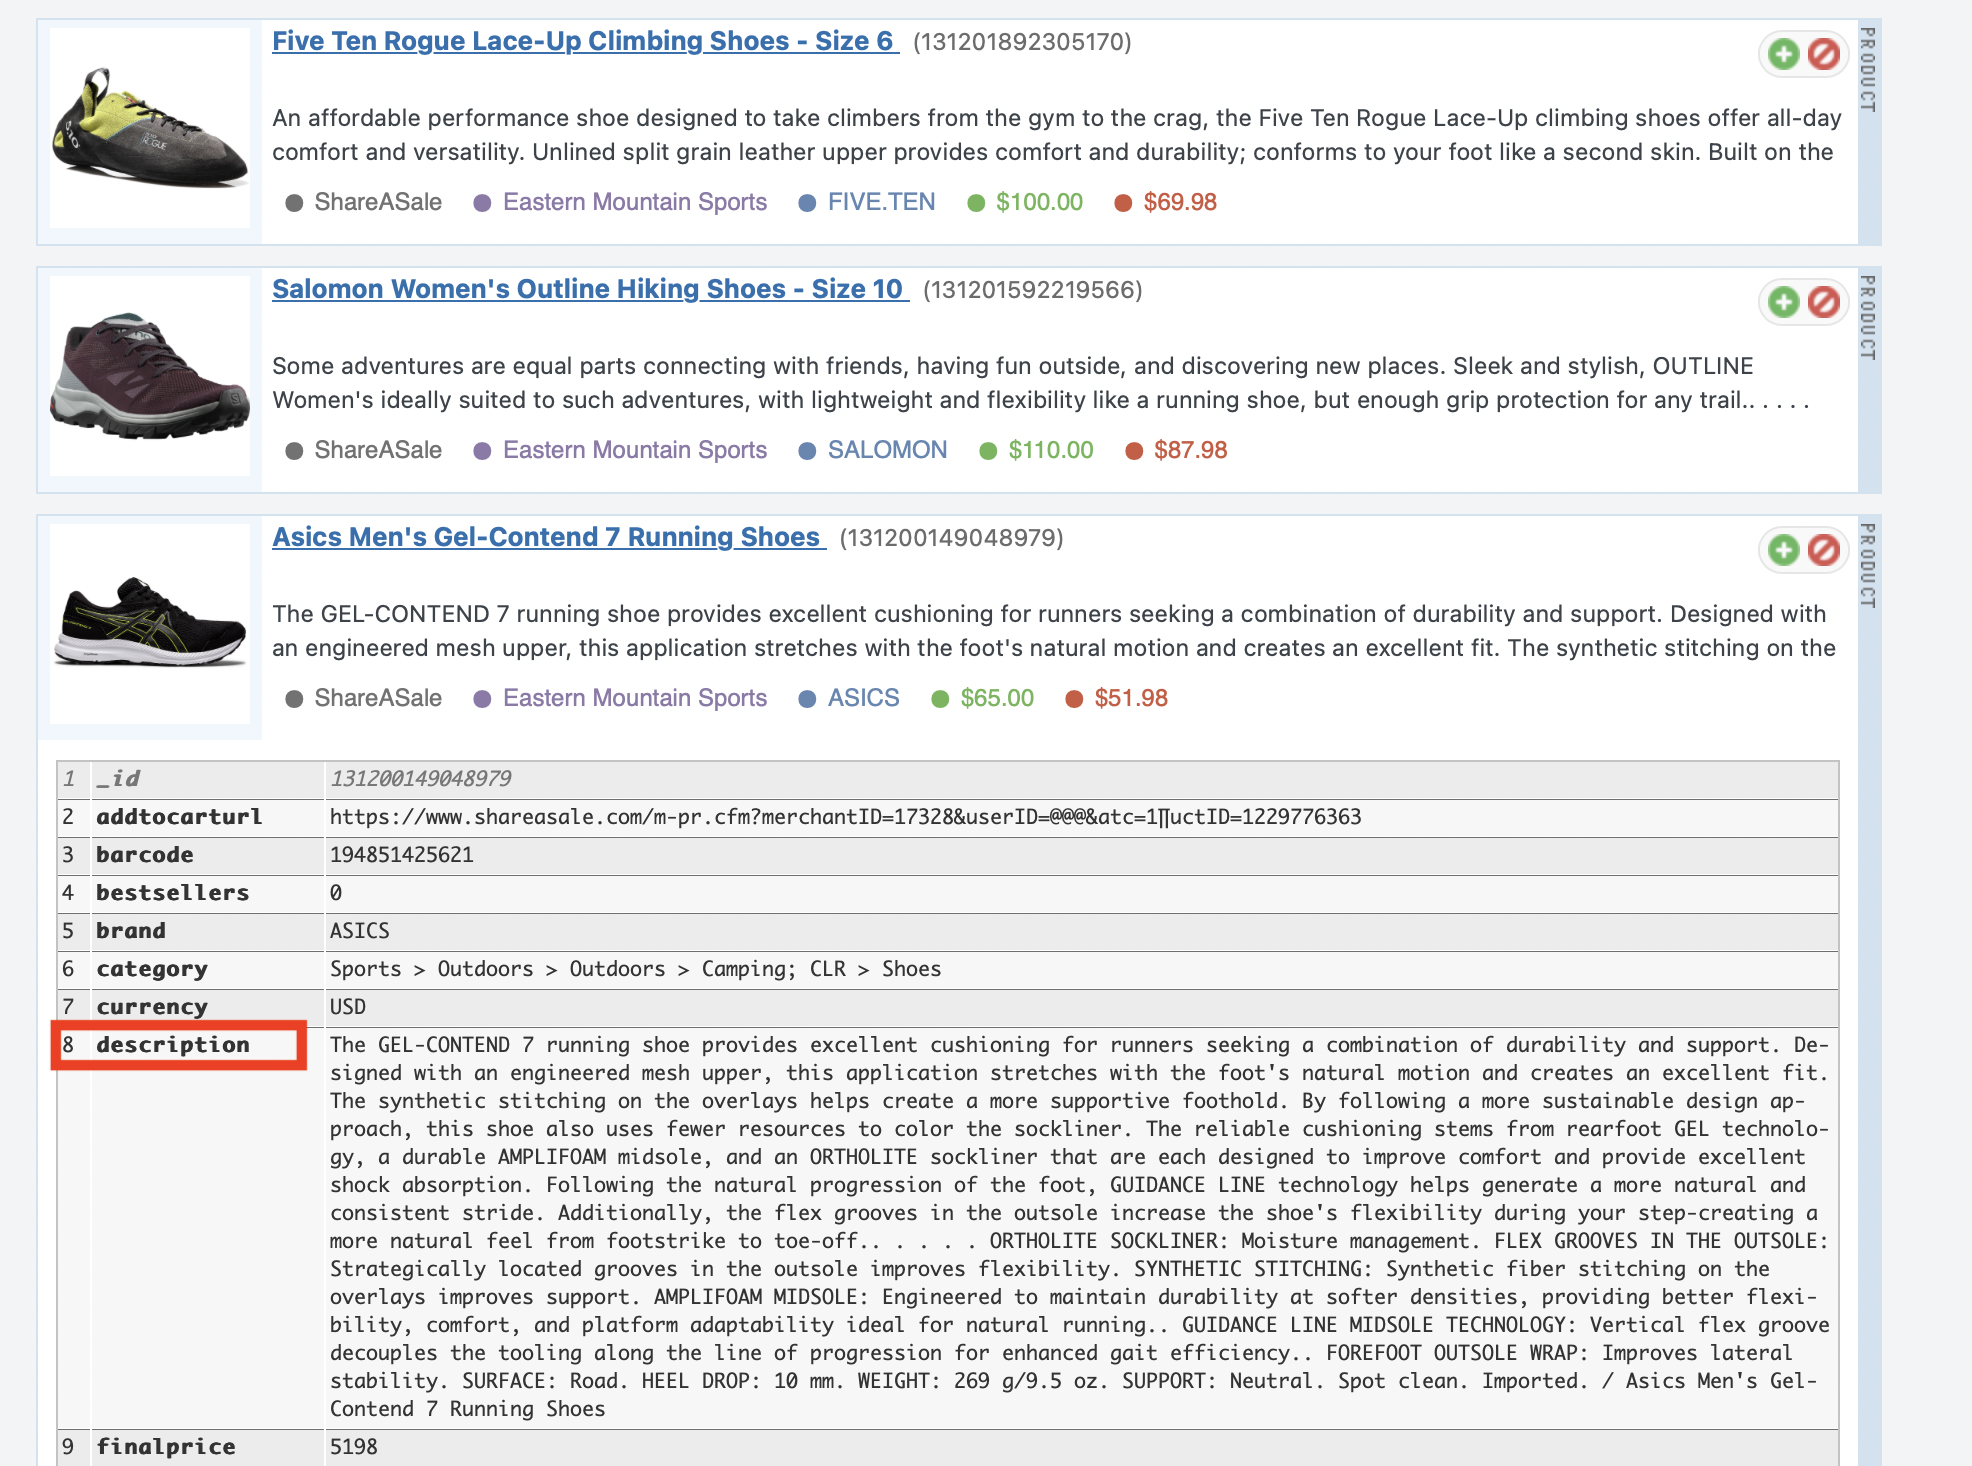Click the Salomon Outline description paragraph
Viewport: 1972px width, 1466px height.
click(1041, 383)
